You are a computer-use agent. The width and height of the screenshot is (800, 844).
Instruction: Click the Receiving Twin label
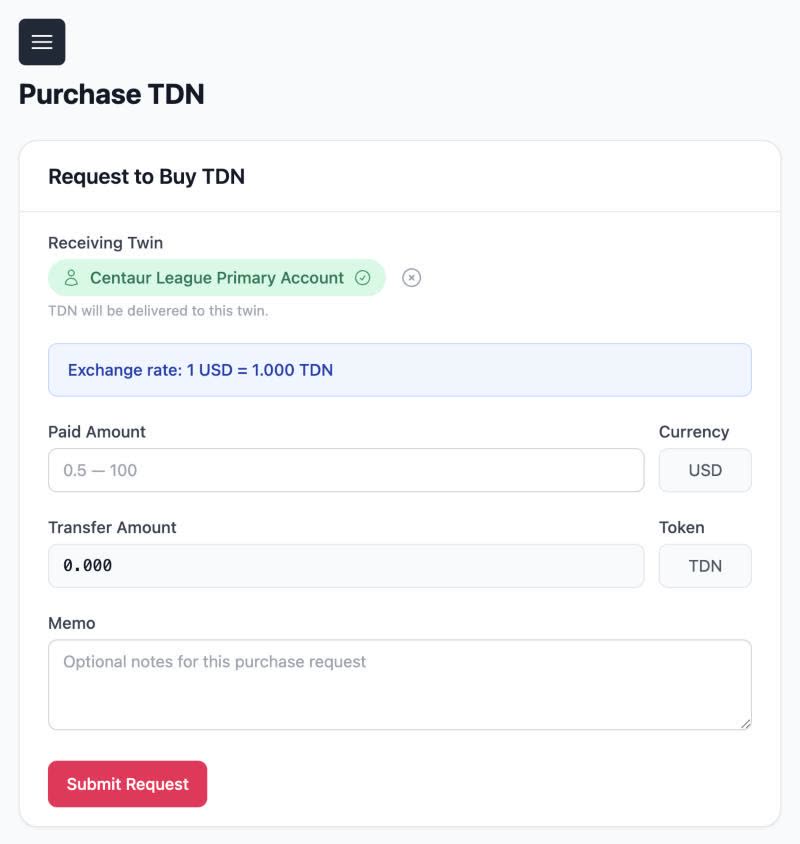pyautogui.click(x=106, y=243)
